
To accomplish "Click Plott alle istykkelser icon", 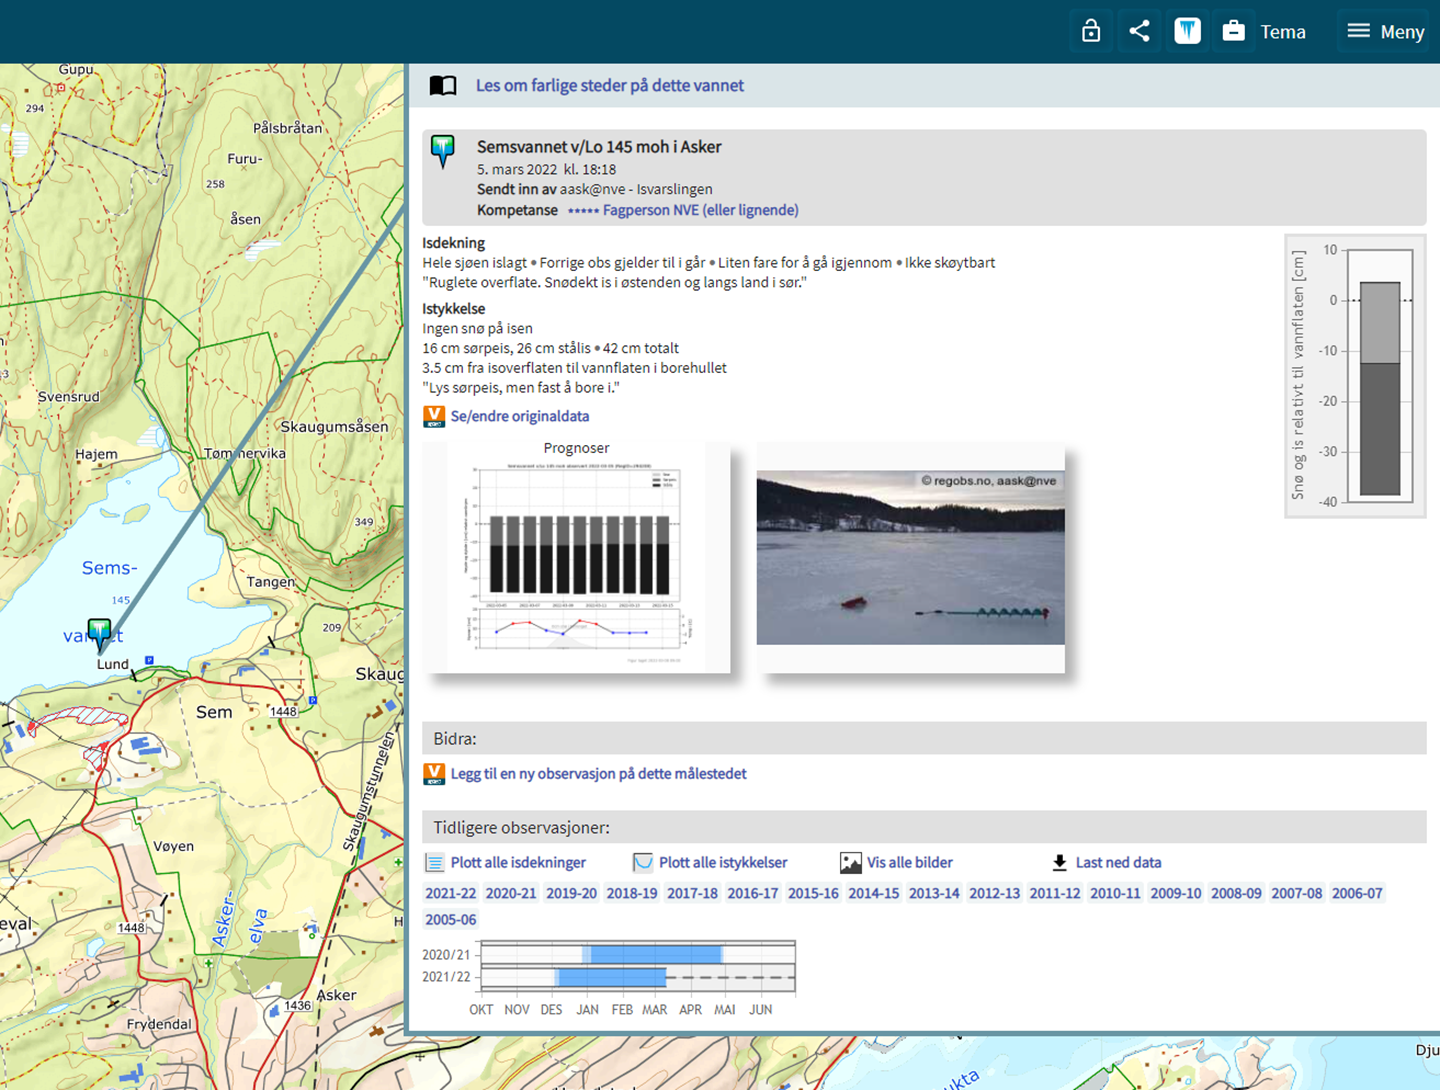I will pyautogui.click(x=643, y=863).
